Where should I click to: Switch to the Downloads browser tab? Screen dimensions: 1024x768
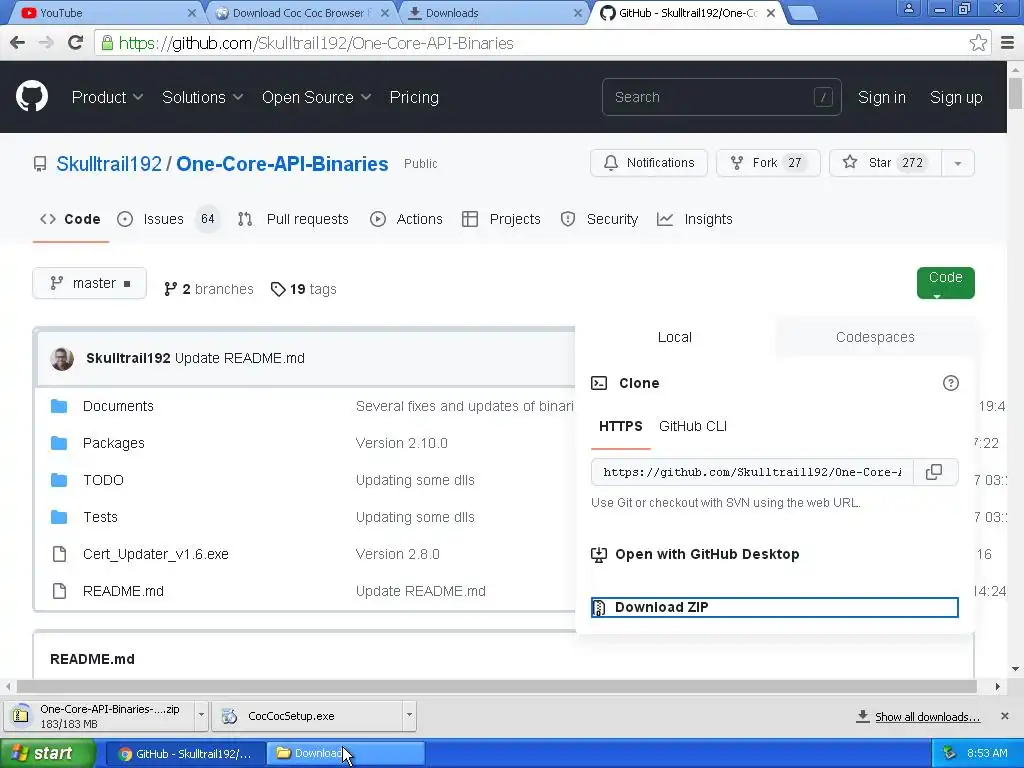(x=493, y=12)
